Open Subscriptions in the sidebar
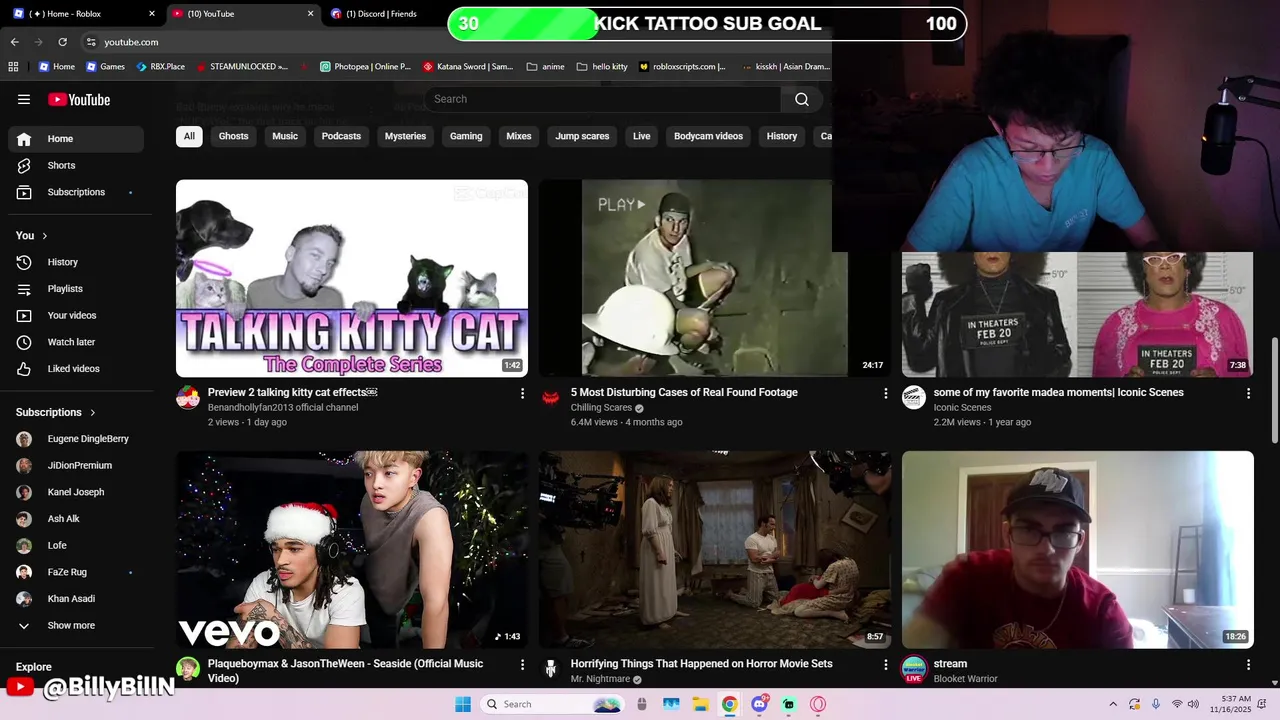 [x=76, y=192]
